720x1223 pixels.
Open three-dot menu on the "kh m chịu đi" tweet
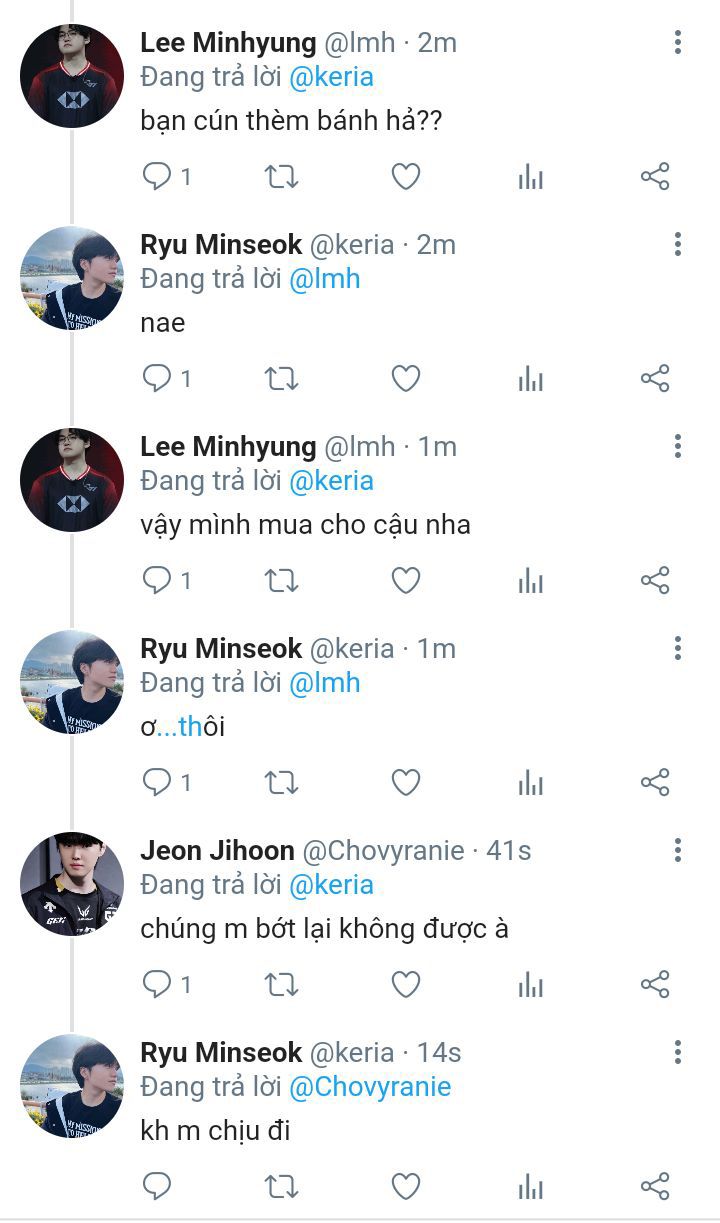(x=678, y=1052)
